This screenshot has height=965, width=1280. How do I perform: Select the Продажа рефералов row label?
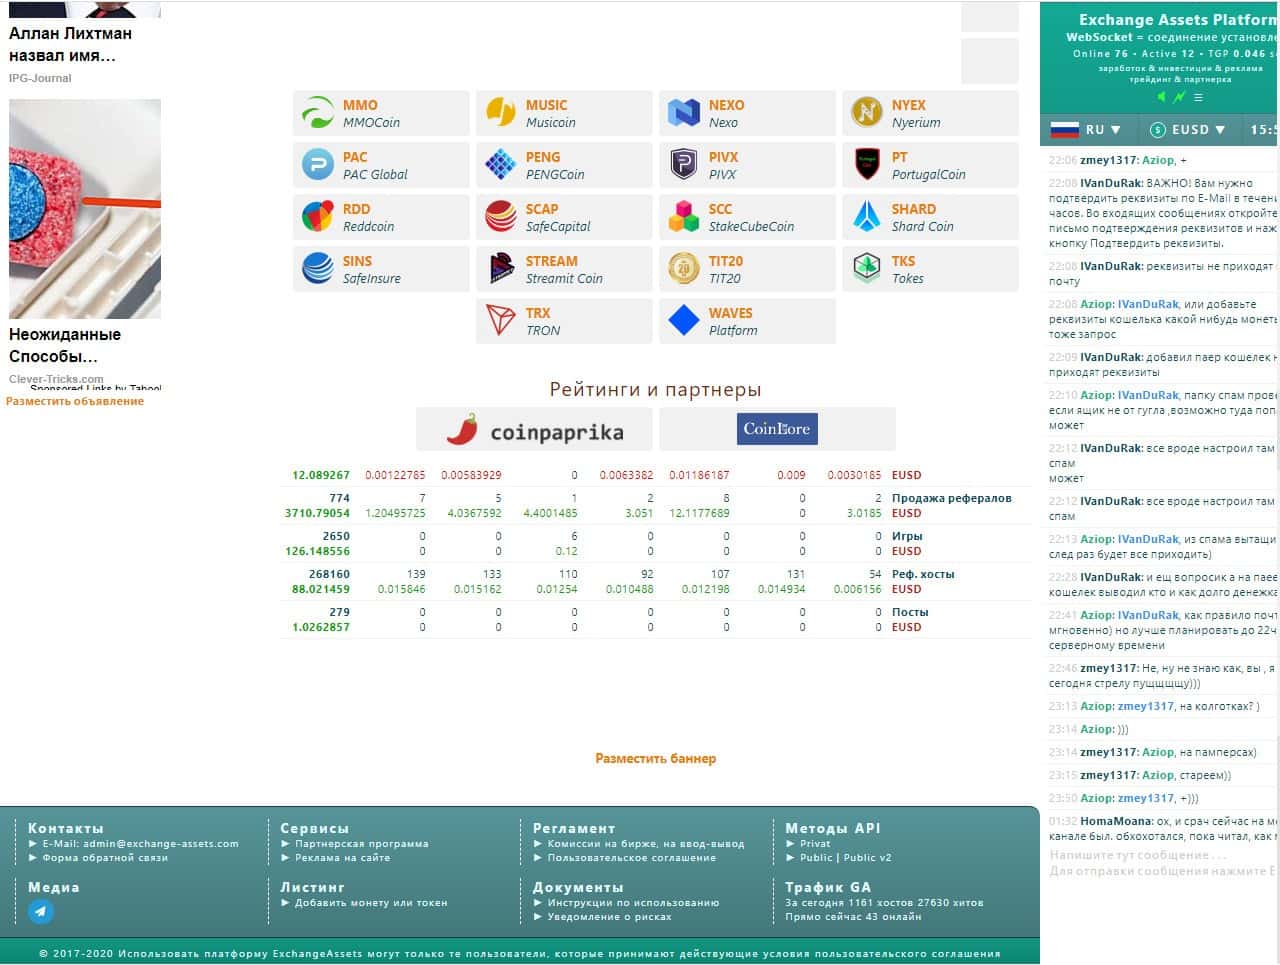(x=951, y=498)
